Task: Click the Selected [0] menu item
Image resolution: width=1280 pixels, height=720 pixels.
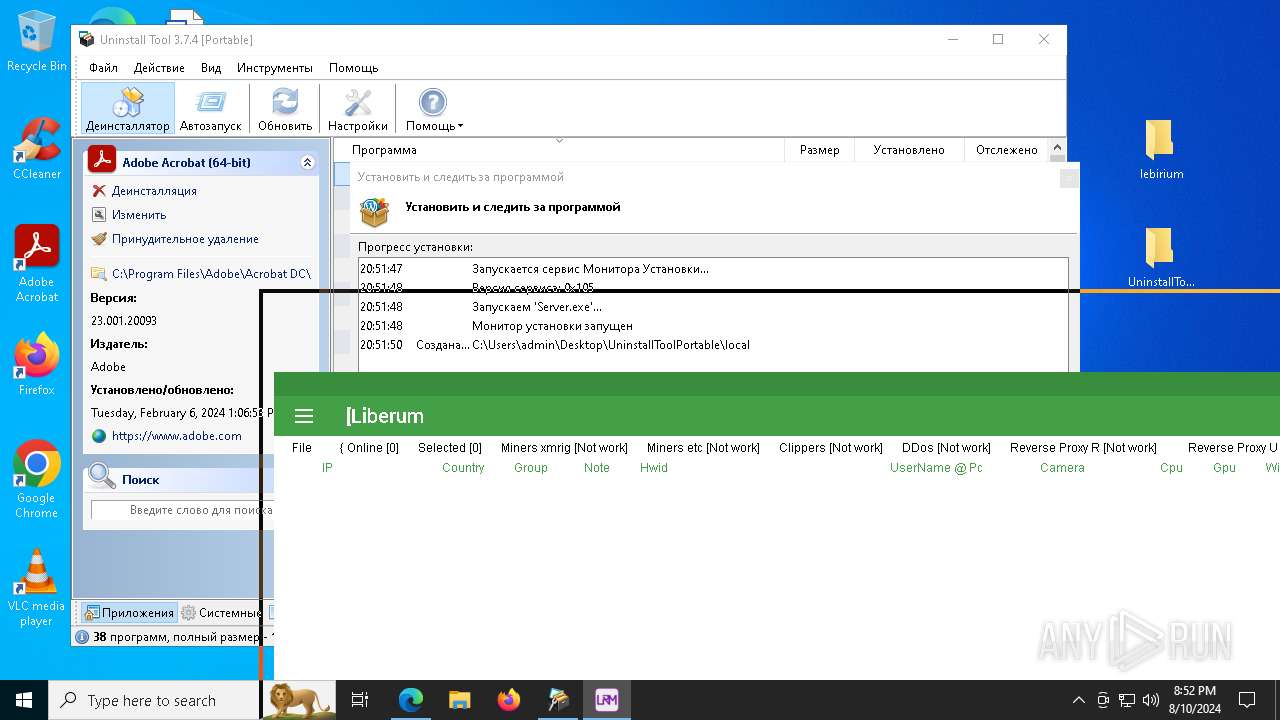Action: 450,448
